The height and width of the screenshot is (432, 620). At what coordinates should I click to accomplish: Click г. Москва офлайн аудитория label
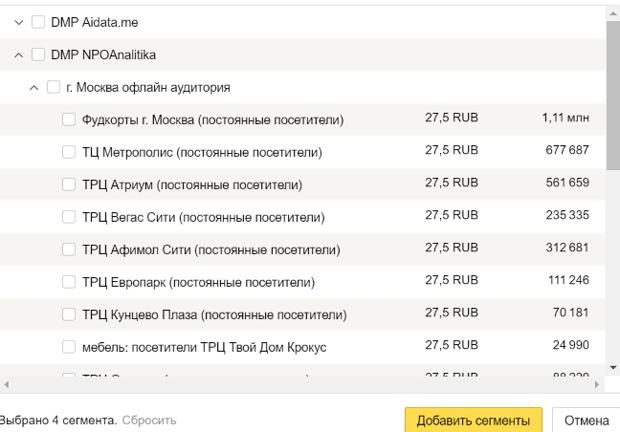(x=148, y=87)
